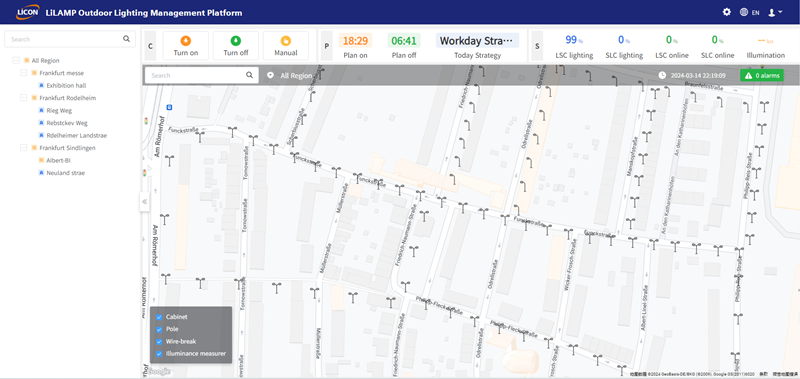
Task: Uncheck the Pole layer checkbox
Action: (x=159, y=329)
